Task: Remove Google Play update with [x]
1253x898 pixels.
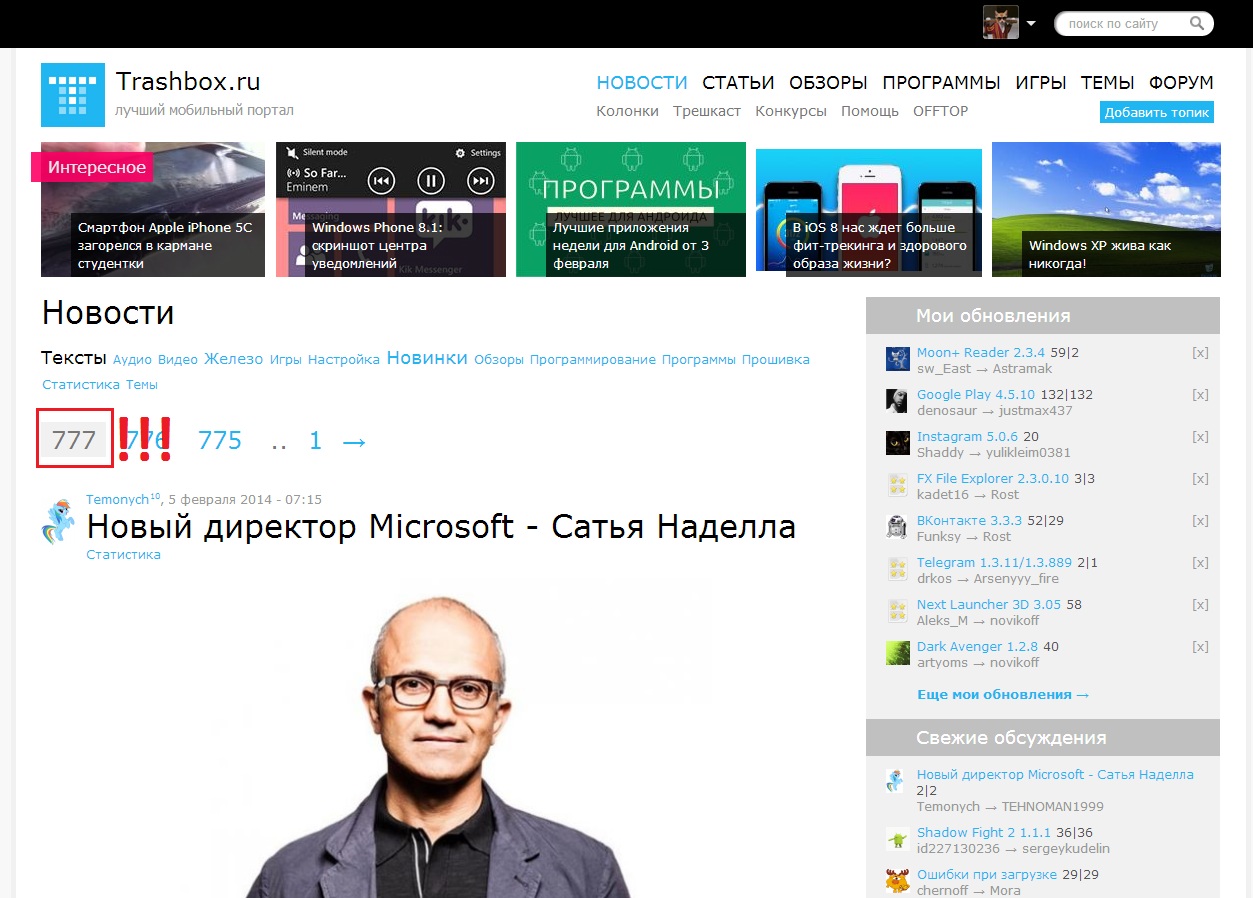Action: pos(1200,395)
